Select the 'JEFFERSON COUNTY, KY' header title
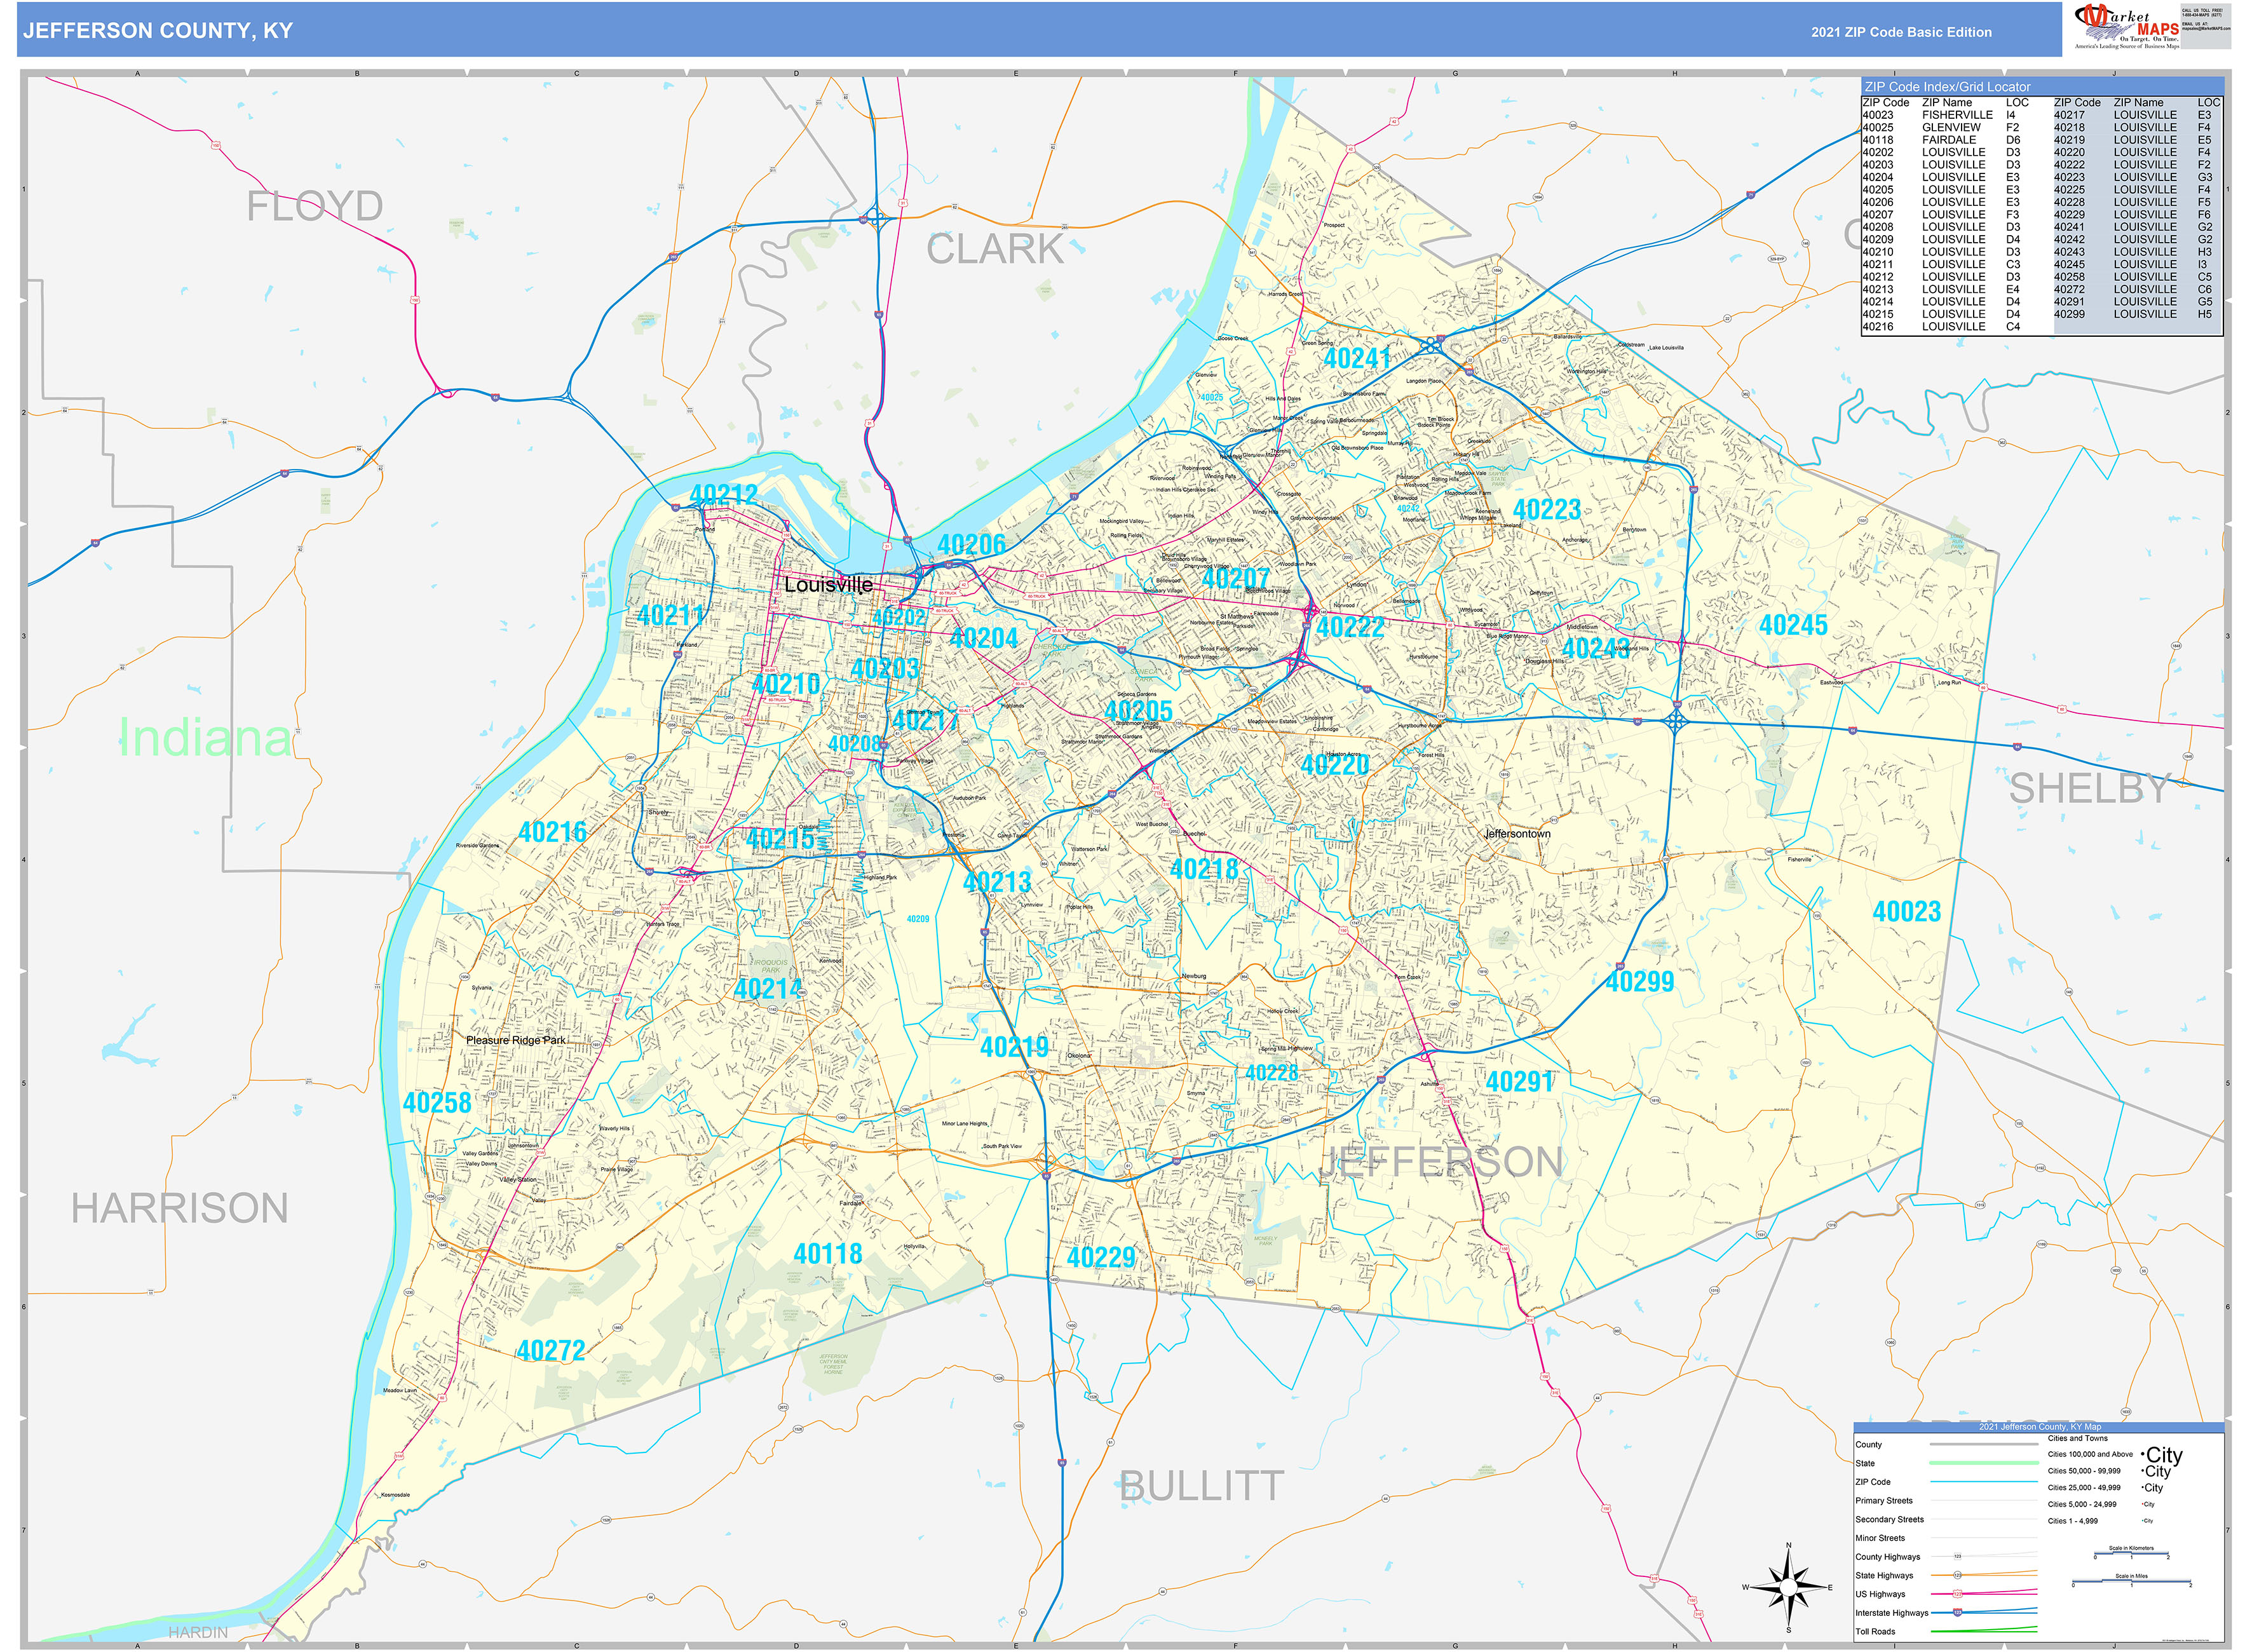 [x=158, y=31]
